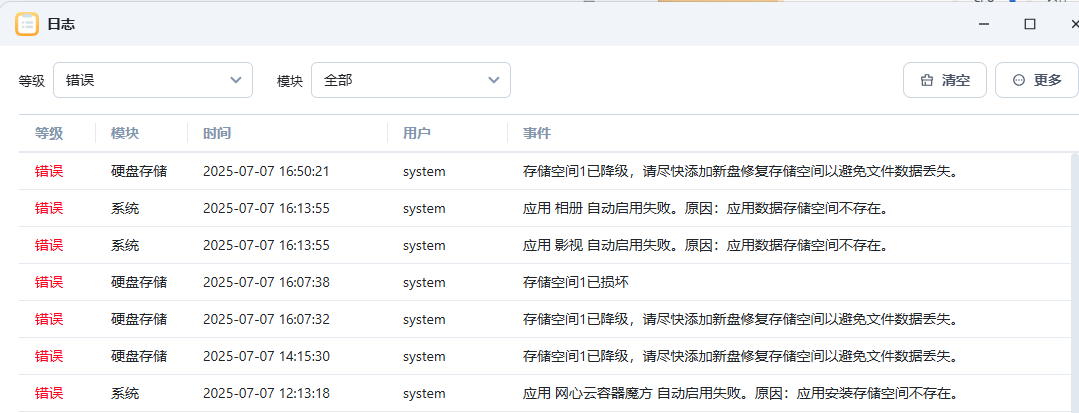Viewport: 1079px width, 413px height.
Task: Click the 用户 column header
Action: (417, 134)
